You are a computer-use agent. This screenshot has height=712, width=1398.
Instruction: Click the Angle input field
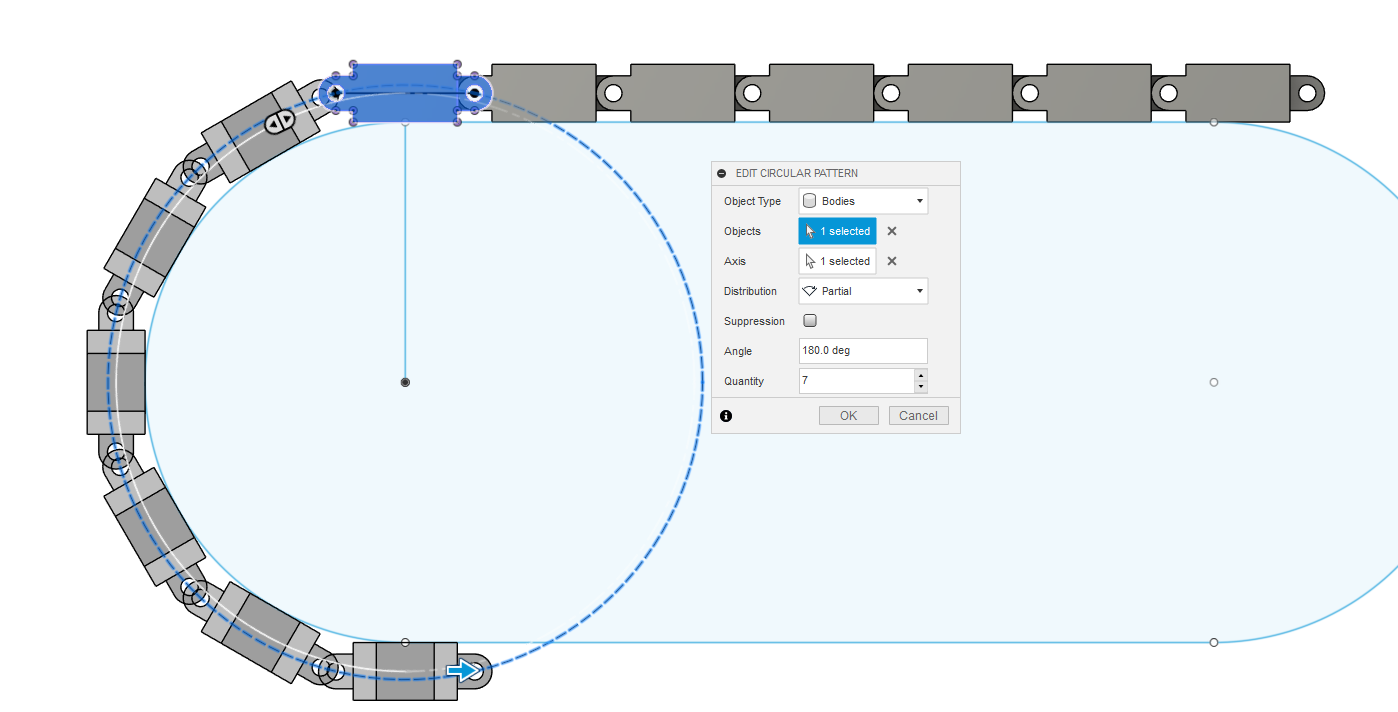(863, 351)
